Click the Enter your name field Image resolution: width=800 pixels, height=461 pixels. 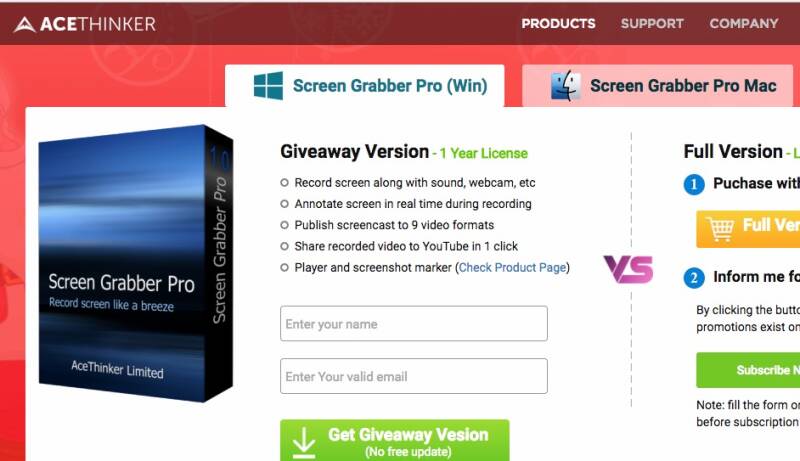(x=414, y=323)
